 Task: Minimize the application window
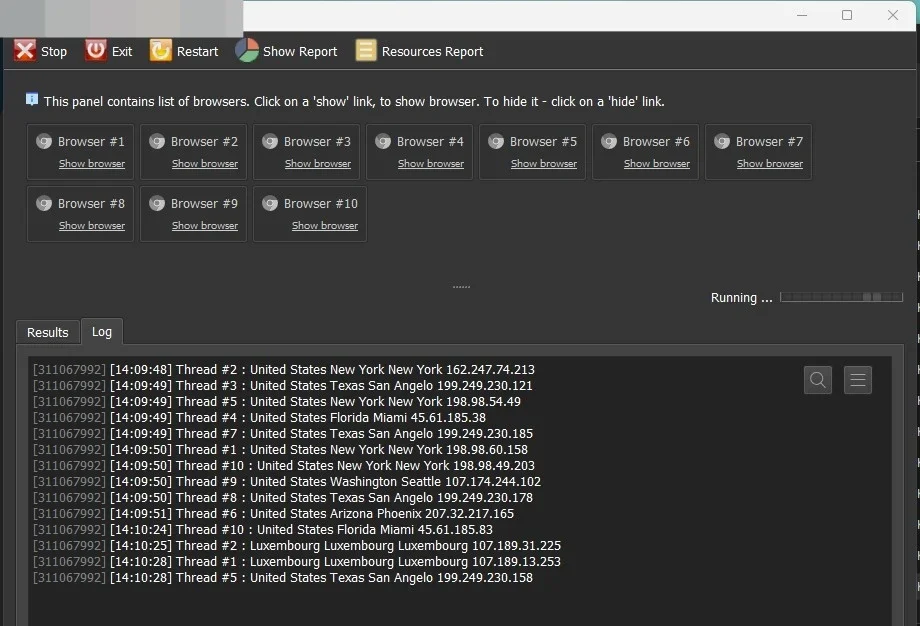802,15
